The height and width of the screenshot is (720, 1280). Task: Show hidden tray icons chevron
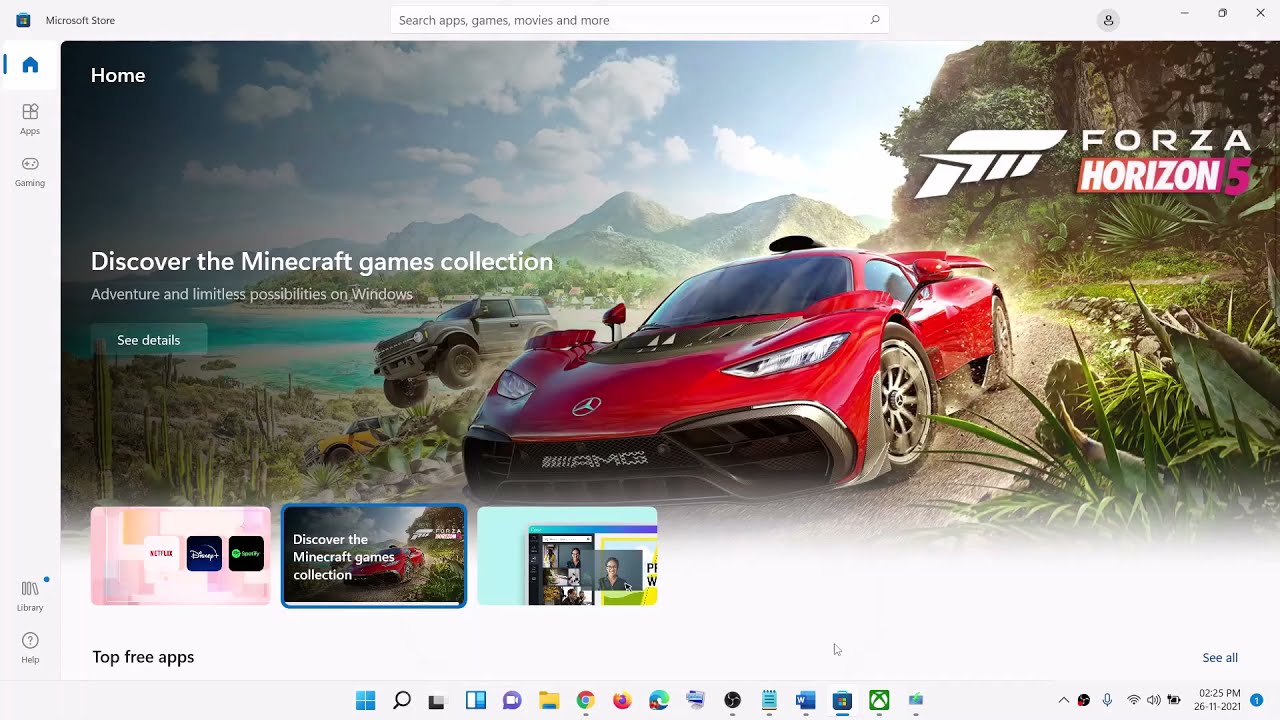pyautogui.click(x=1063, y=700)
